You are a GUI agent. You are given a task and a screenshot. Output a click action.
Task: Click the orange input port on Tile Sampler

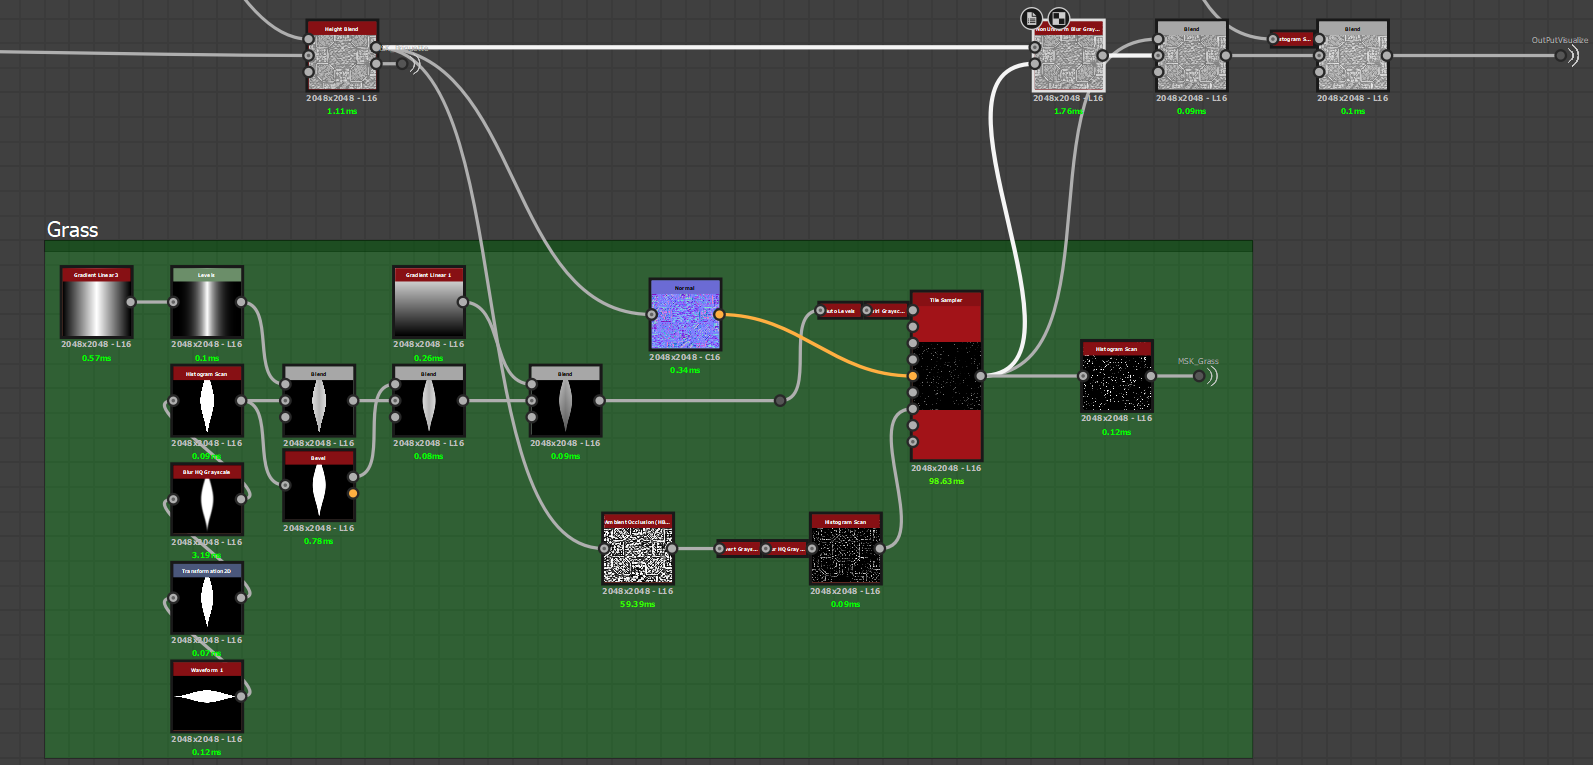coord(913,376)
